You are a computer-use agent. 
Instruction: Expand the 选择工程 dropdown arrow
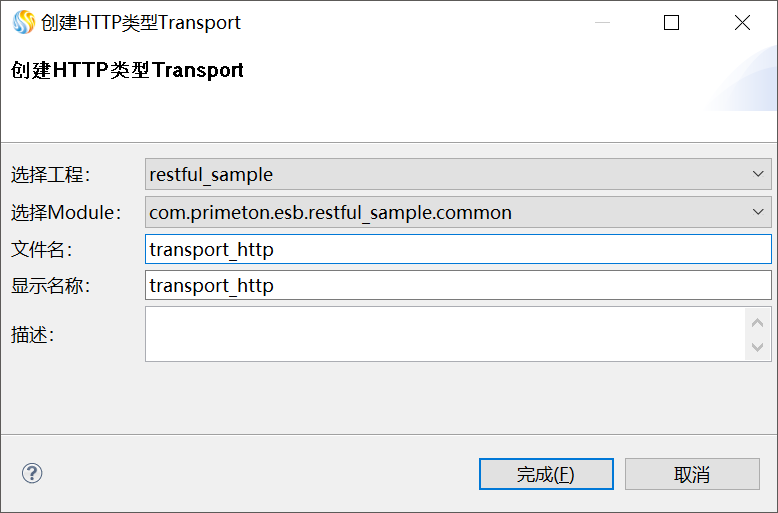[x=758, y=174]
